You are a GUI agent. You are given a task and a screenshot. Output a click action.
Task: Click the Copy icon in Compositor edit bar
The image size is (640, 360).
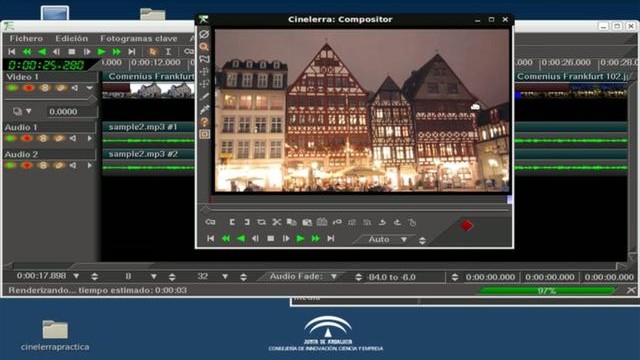(291, 222)
